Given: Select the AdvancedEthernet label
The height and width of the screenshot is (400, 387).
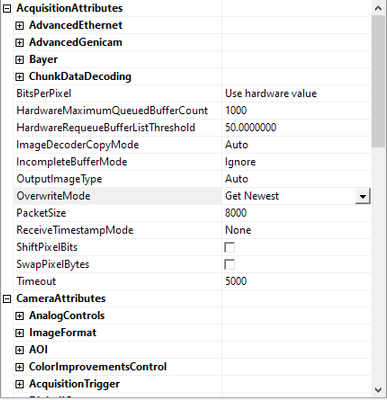Looking at the screenshot, I should click(76, 25).
